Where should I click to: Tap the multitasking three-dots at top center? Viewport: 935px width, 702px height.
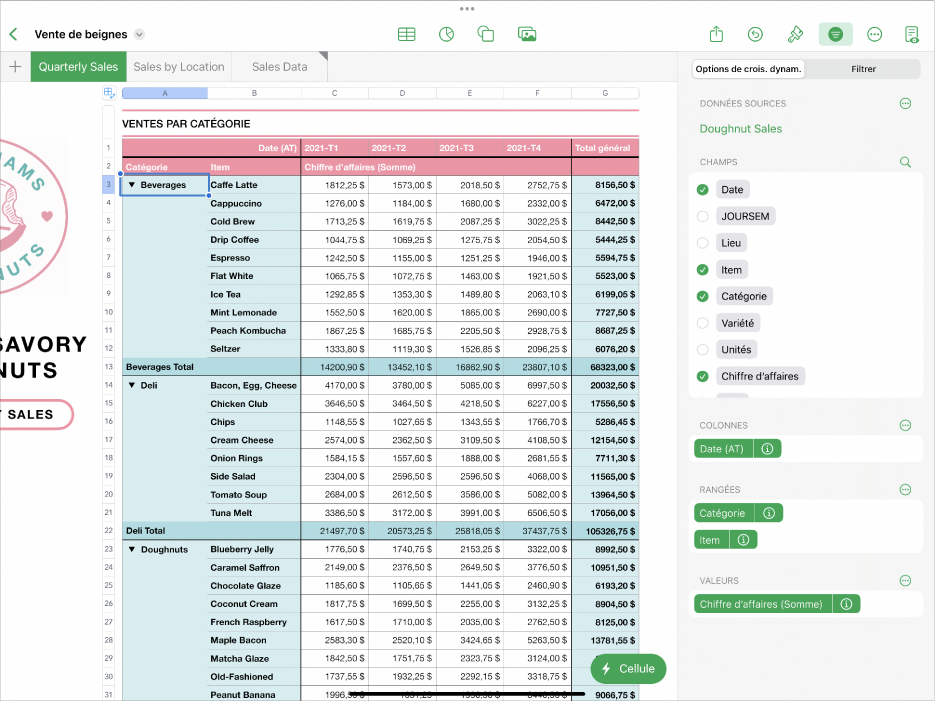tap(467, 8)
